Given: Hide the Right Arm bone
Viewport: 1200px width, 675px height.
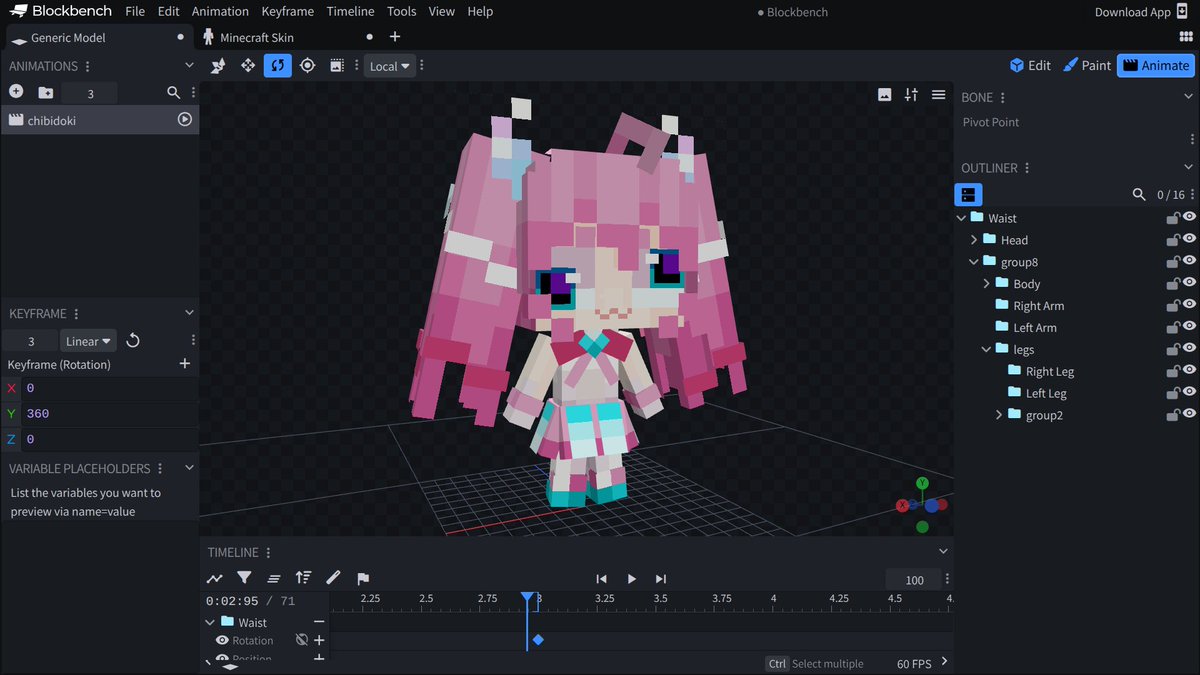Looking at the screenshot, I should (x=1190, y=305).
